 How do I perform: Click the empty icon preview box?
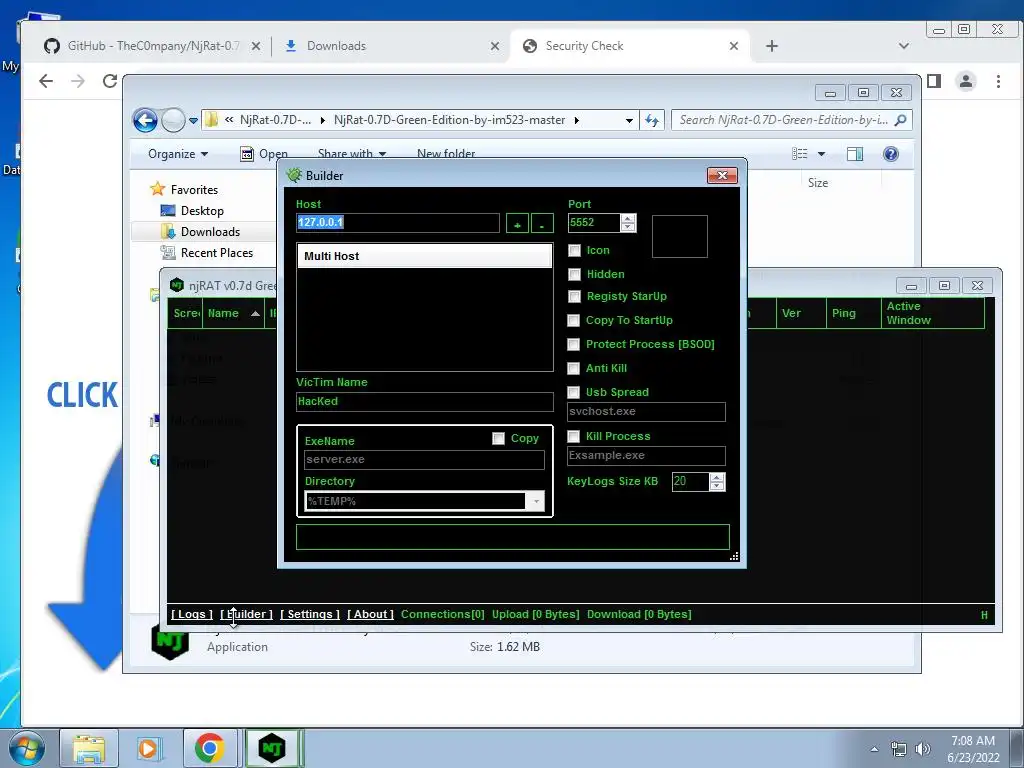tap(679, 236)
